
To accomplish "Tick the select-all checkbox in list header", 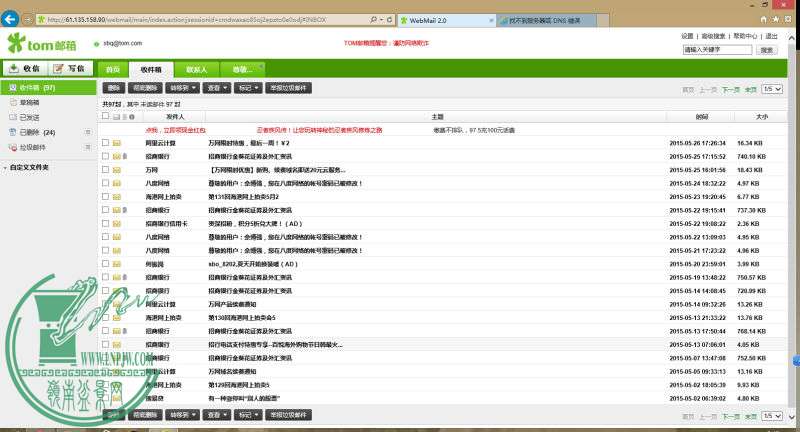I will (x=105, y=116).
